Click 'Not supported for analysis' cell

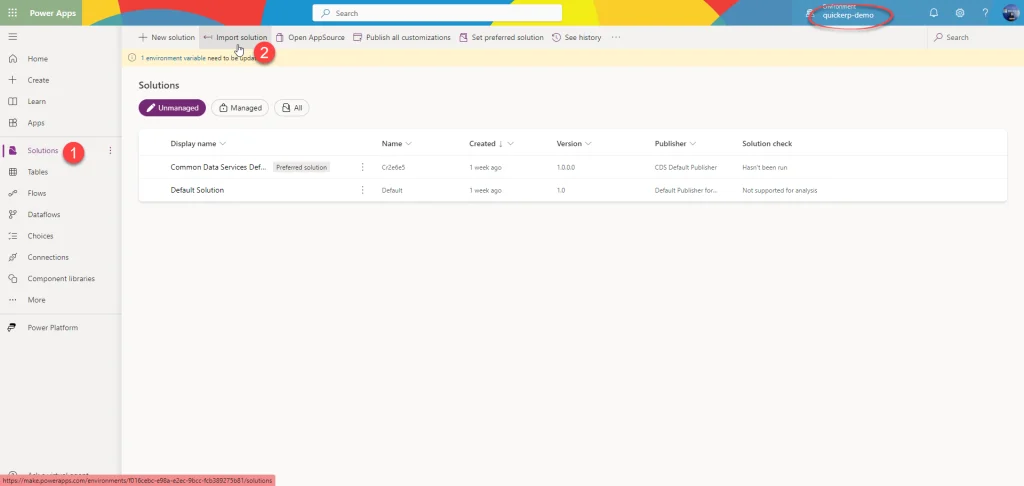point(780,191)
